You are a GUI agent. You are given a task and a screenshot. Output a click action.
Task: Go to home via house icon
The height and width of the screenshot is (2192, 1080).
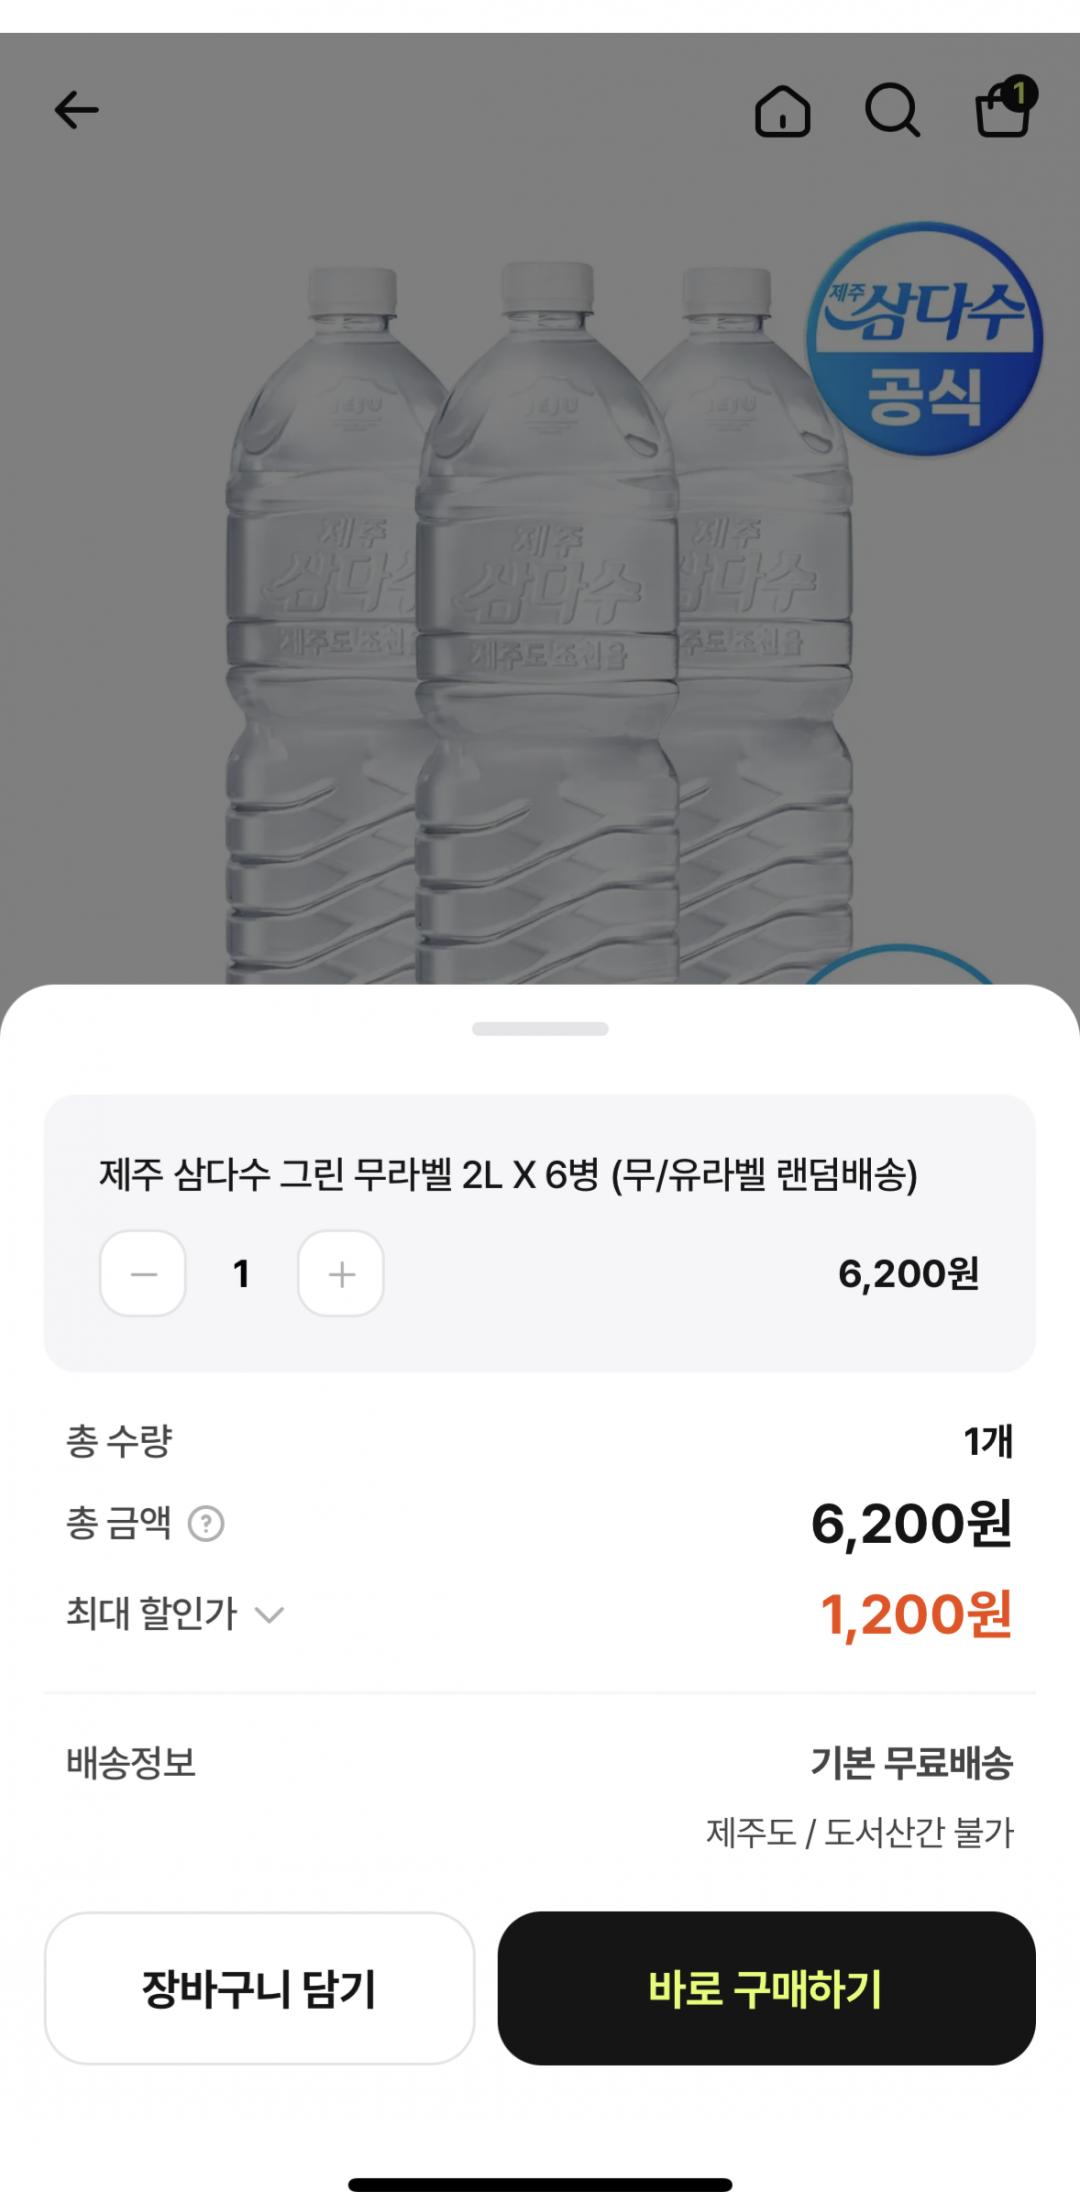coord(782,110)
